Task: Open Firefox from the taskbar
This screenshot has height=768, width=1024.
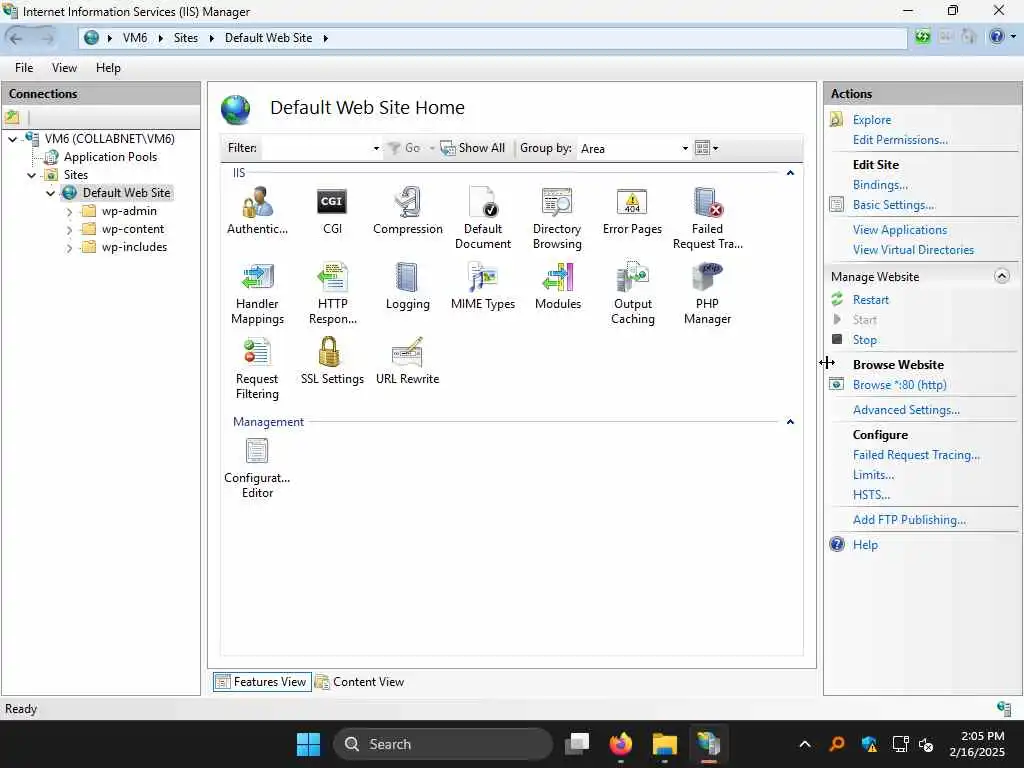Action: pyautogui.click(x=620, y=744)
